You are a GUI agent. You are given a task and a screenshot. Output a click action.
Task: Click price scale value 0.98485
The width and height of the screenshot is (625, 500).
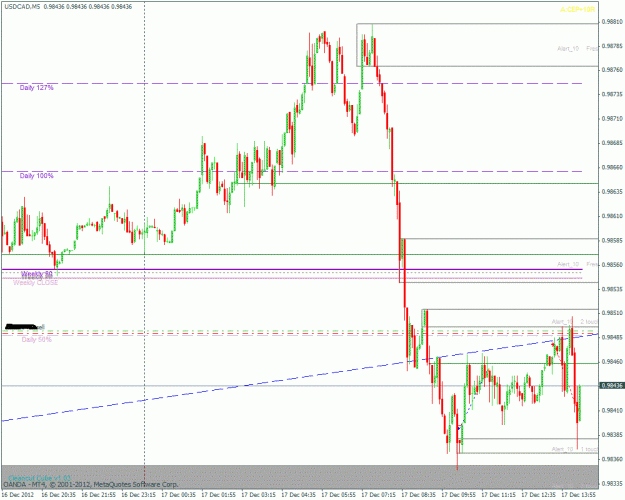(x=612, y=337)
